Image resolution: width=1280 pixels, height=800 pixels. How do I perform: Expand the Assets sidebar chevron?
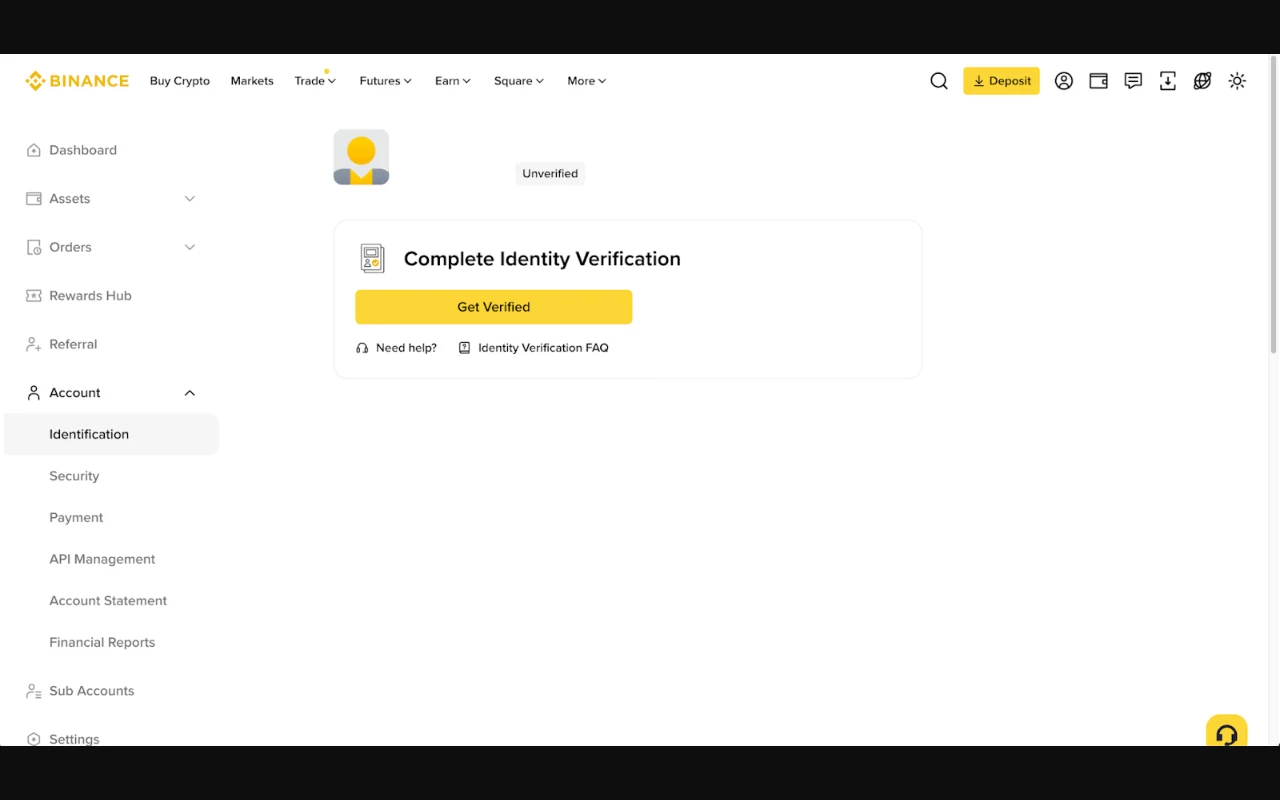pyautogui.click(x=190, y=199)
